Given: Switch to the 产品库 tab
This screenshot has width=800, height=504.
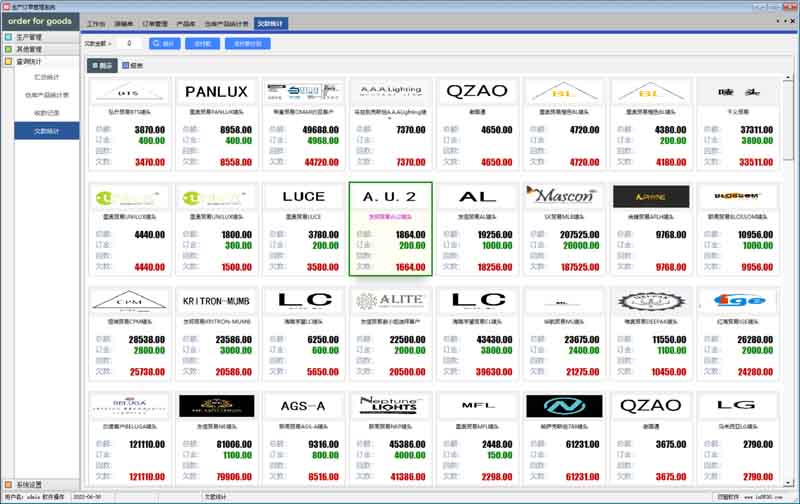Looking at the screenshot, I should point(186,24).
